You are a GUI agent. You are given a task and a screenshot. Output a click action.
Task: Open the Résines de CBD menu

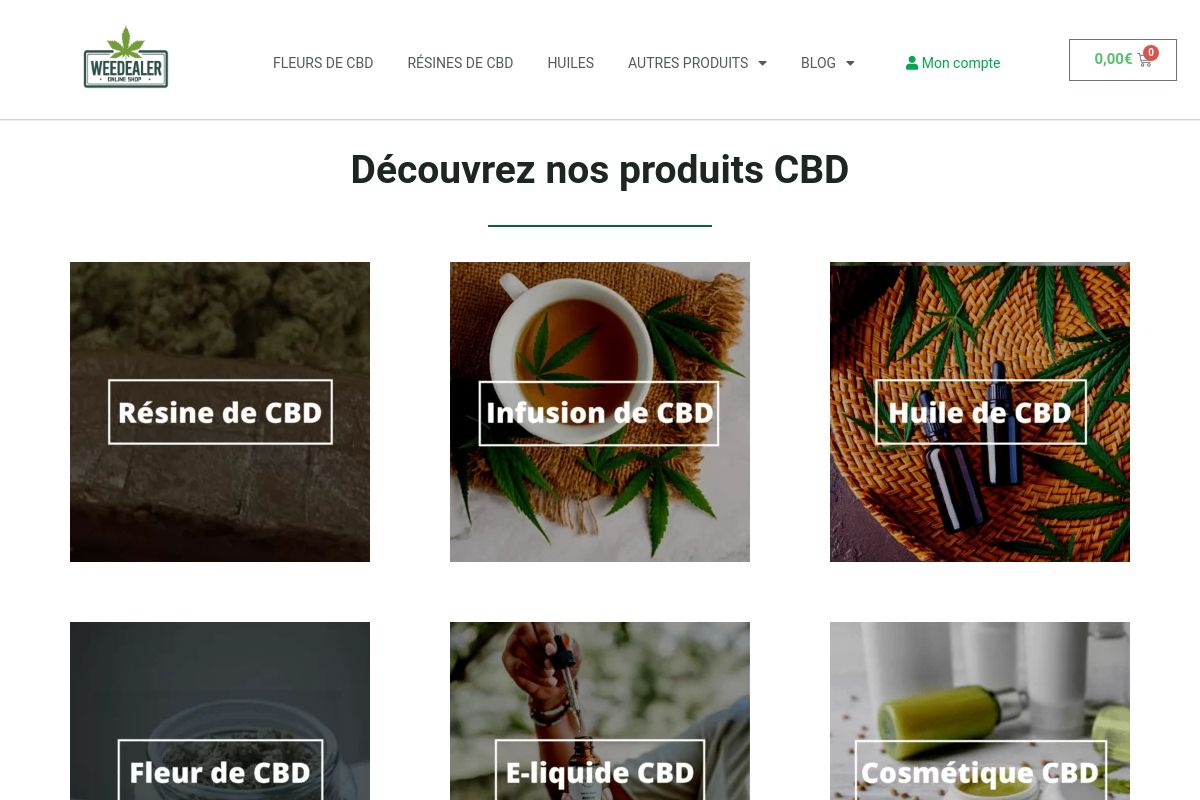[460, 63]
